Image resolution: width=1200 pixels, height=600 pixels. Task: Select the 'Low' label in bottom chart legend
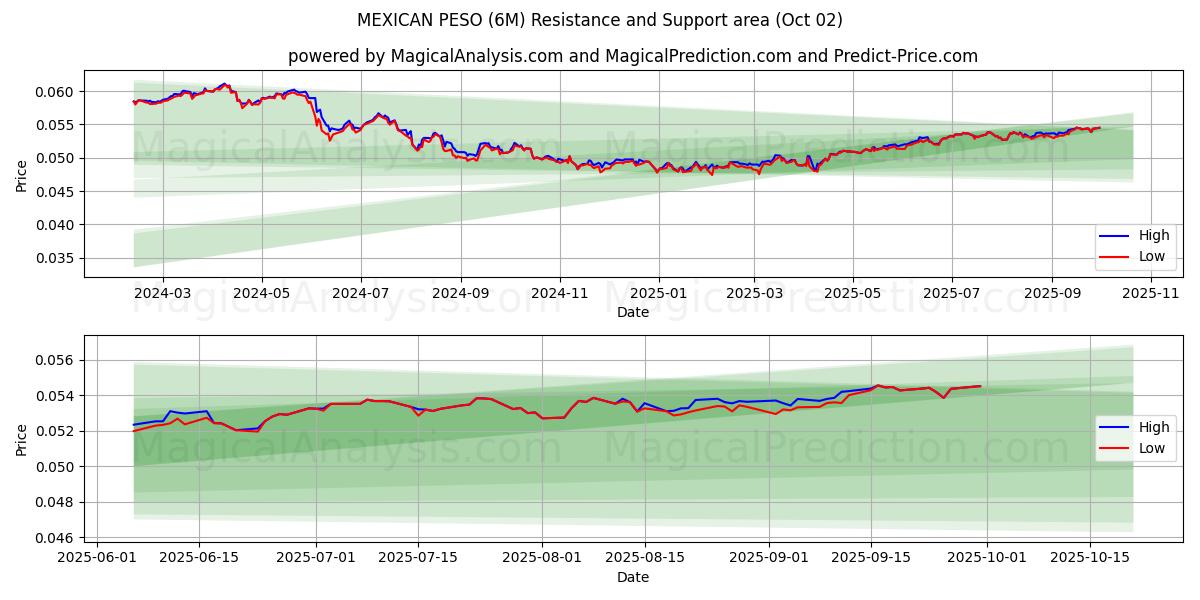pos(1152,448)
